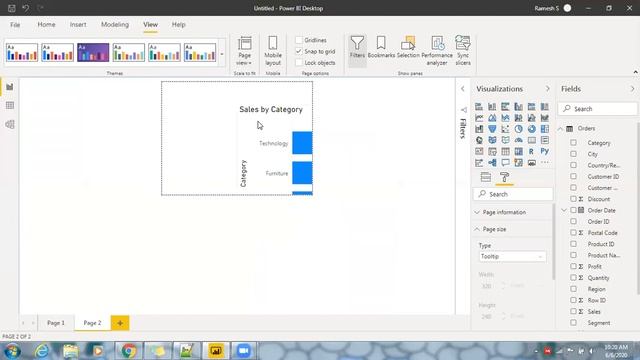640x360 pixels.
Task: Open the Performance analyzer pane
Action: click(437, 51)
